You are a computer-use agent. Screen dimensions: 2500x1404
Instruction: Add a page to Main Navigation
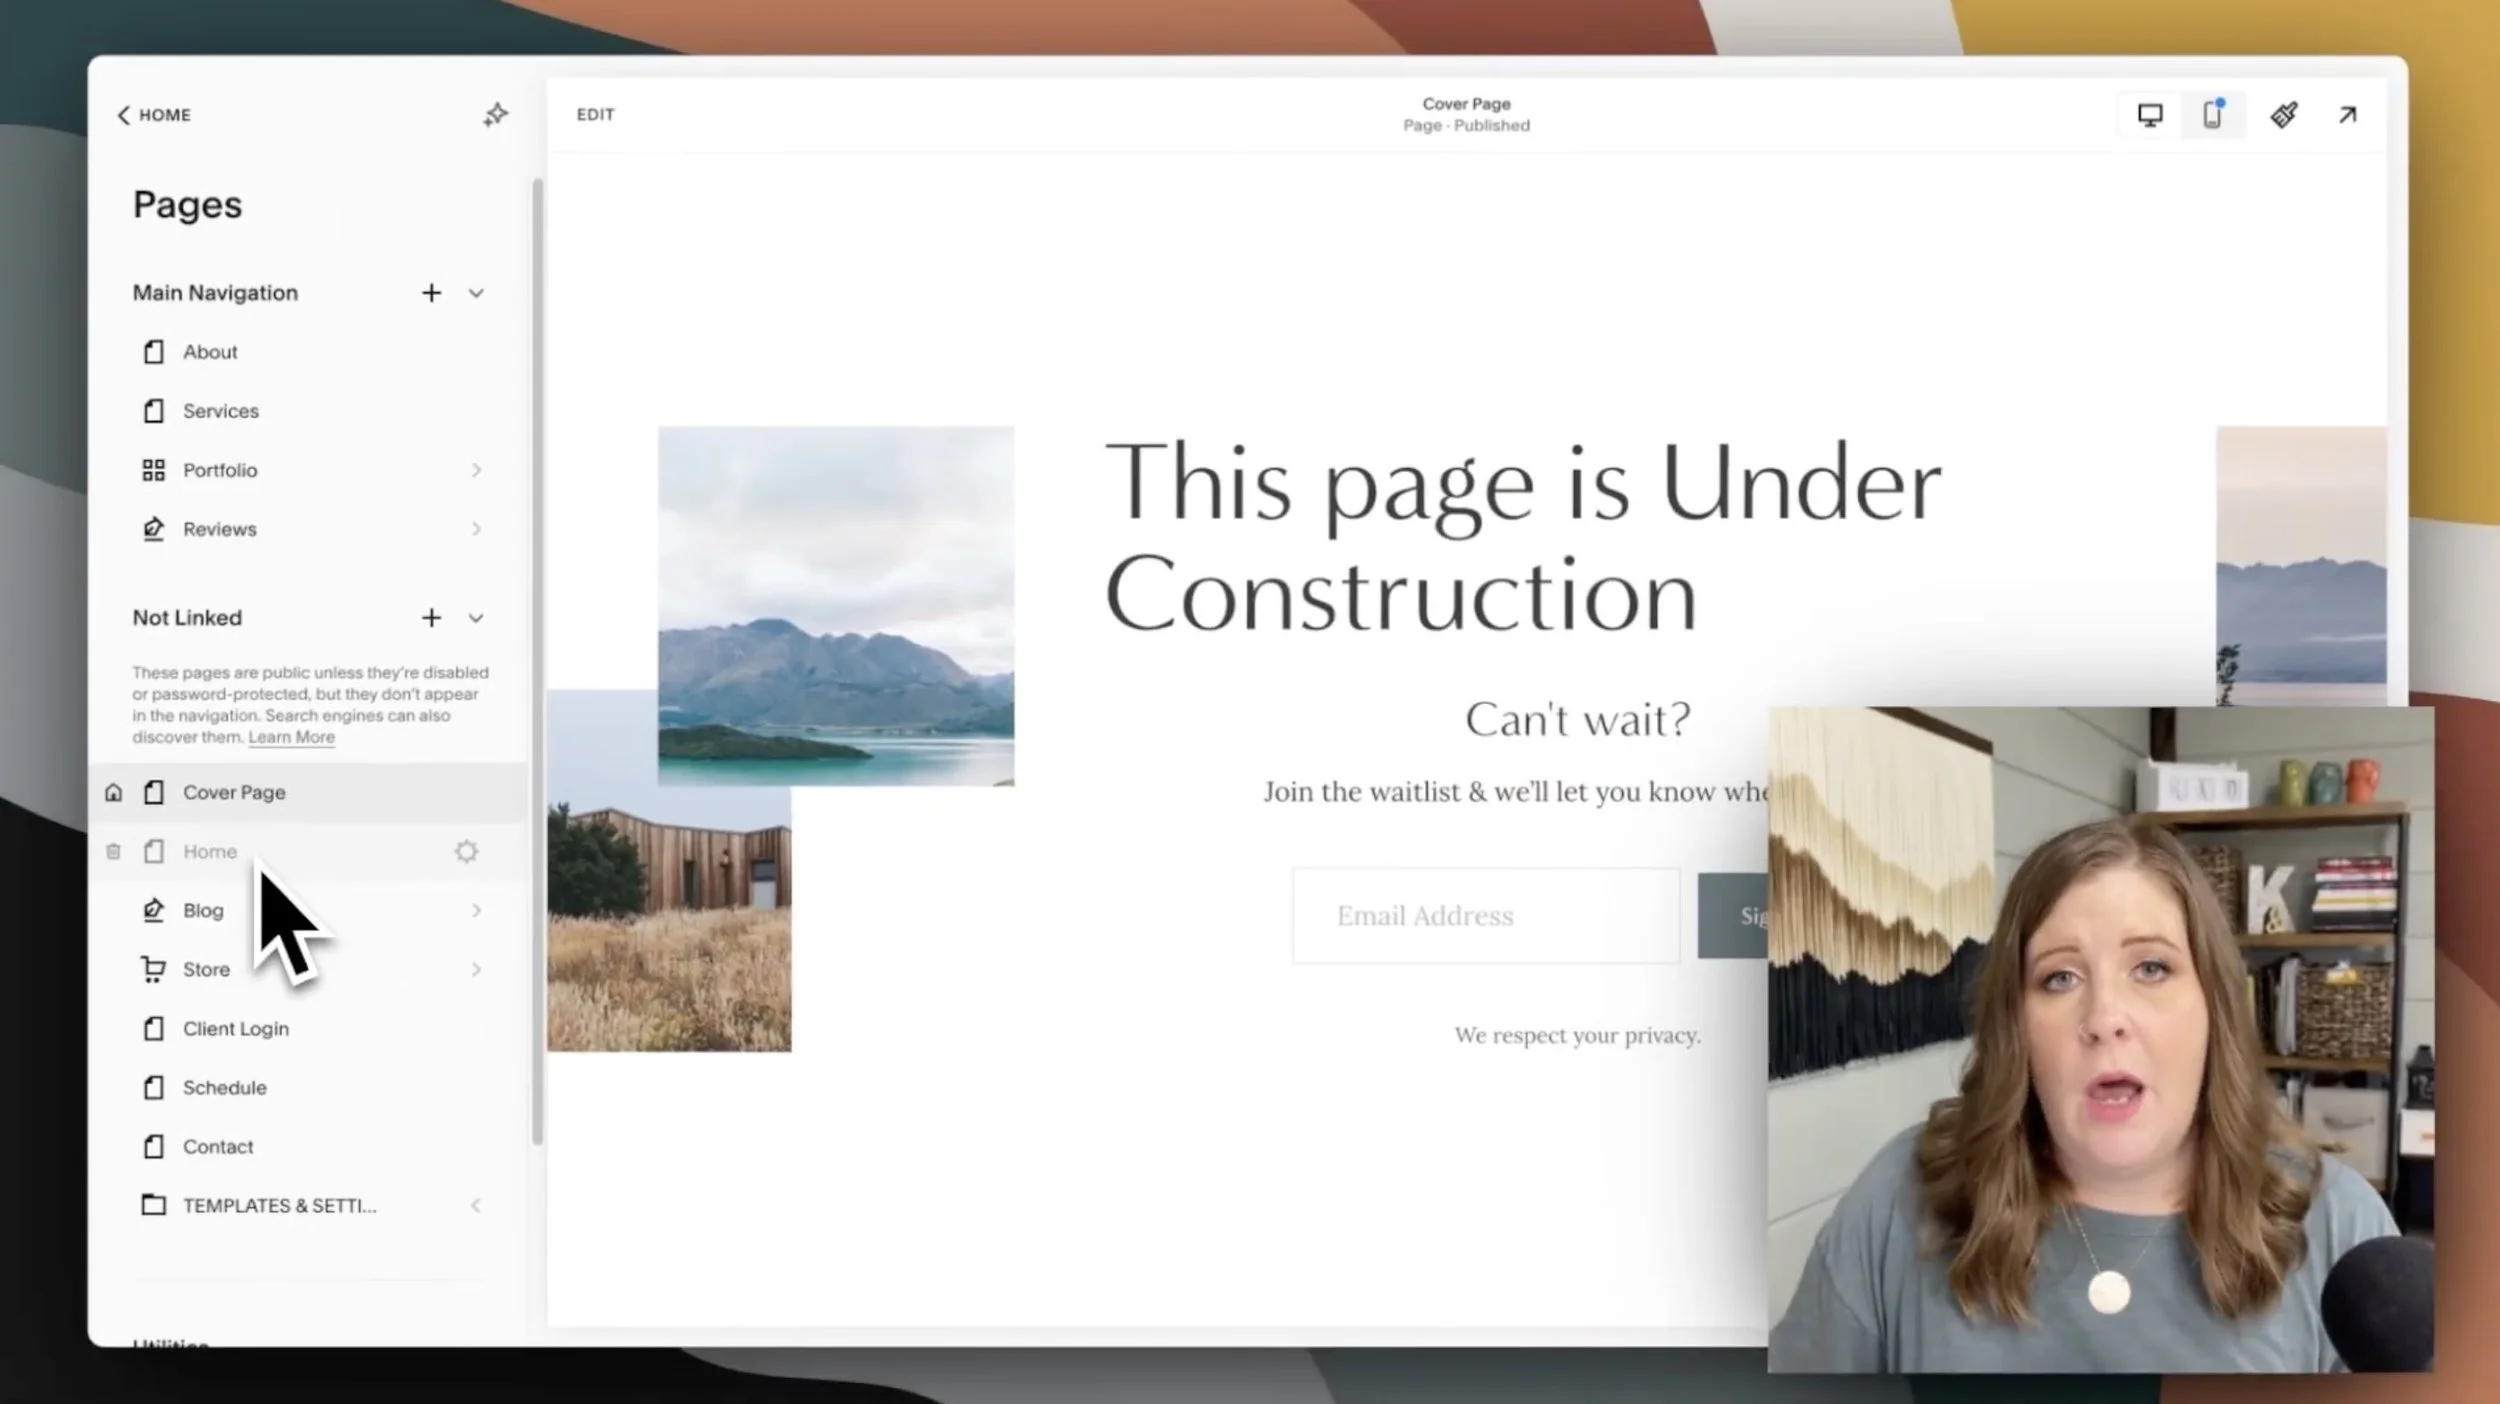coord(431,292)
